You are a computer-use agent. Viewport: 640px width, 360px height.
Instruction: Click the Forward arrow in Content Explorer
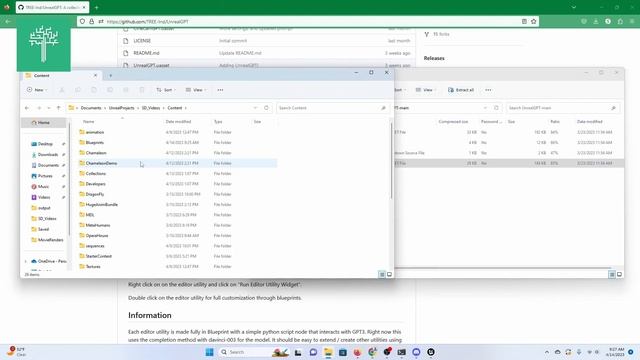[39, 108]
